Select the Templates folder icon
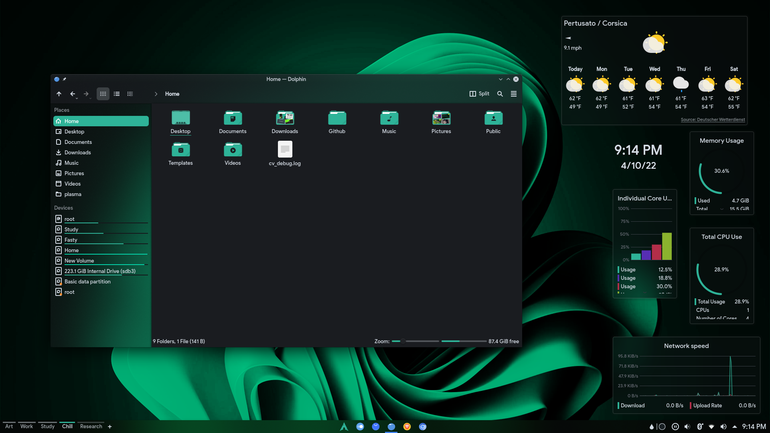The width and height of the screenshot is (770, 433). point(180,154)
